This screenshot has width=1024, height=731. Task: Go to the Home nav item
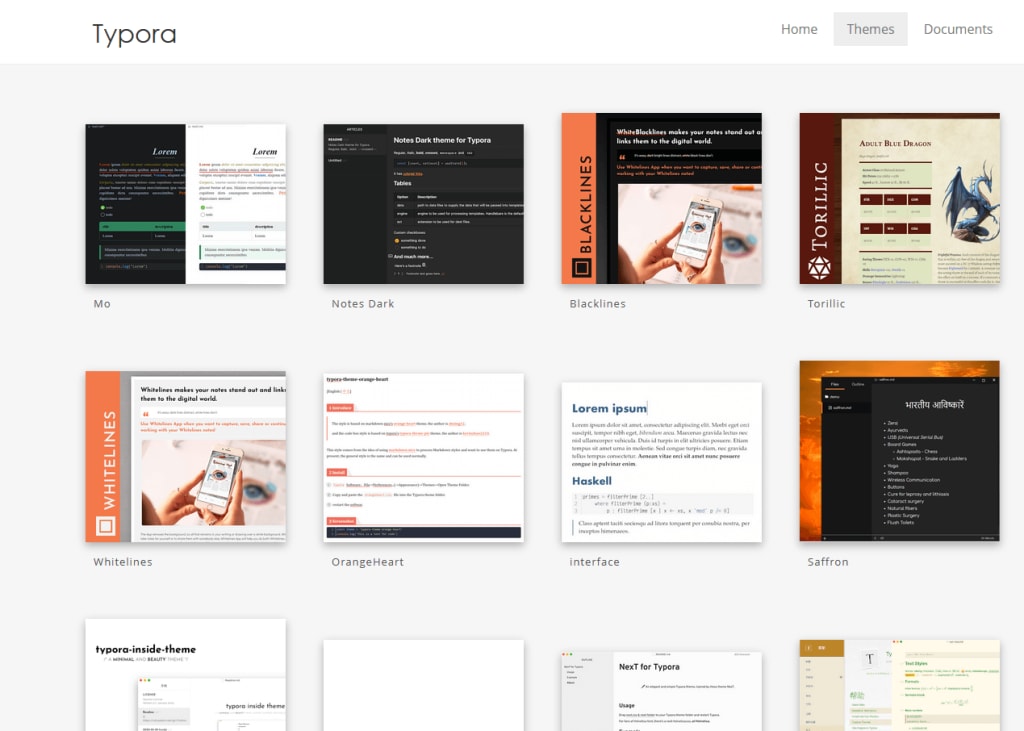pos(799,29)
